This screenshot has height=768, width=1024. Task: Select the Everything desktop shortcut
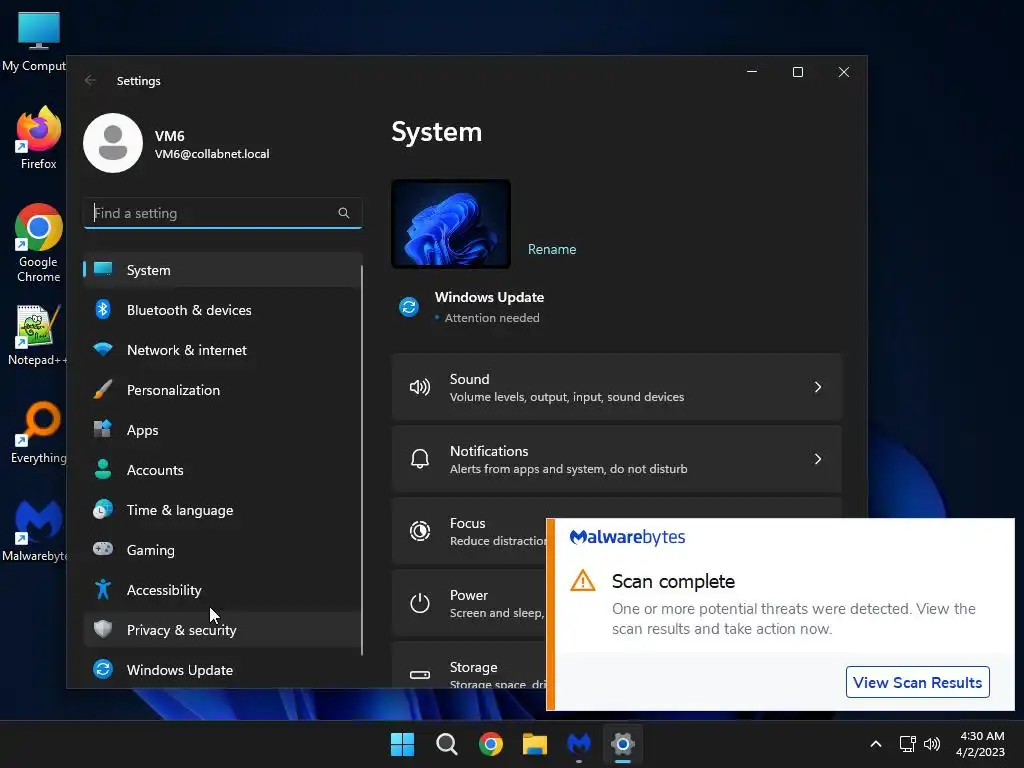pos(39,432)
